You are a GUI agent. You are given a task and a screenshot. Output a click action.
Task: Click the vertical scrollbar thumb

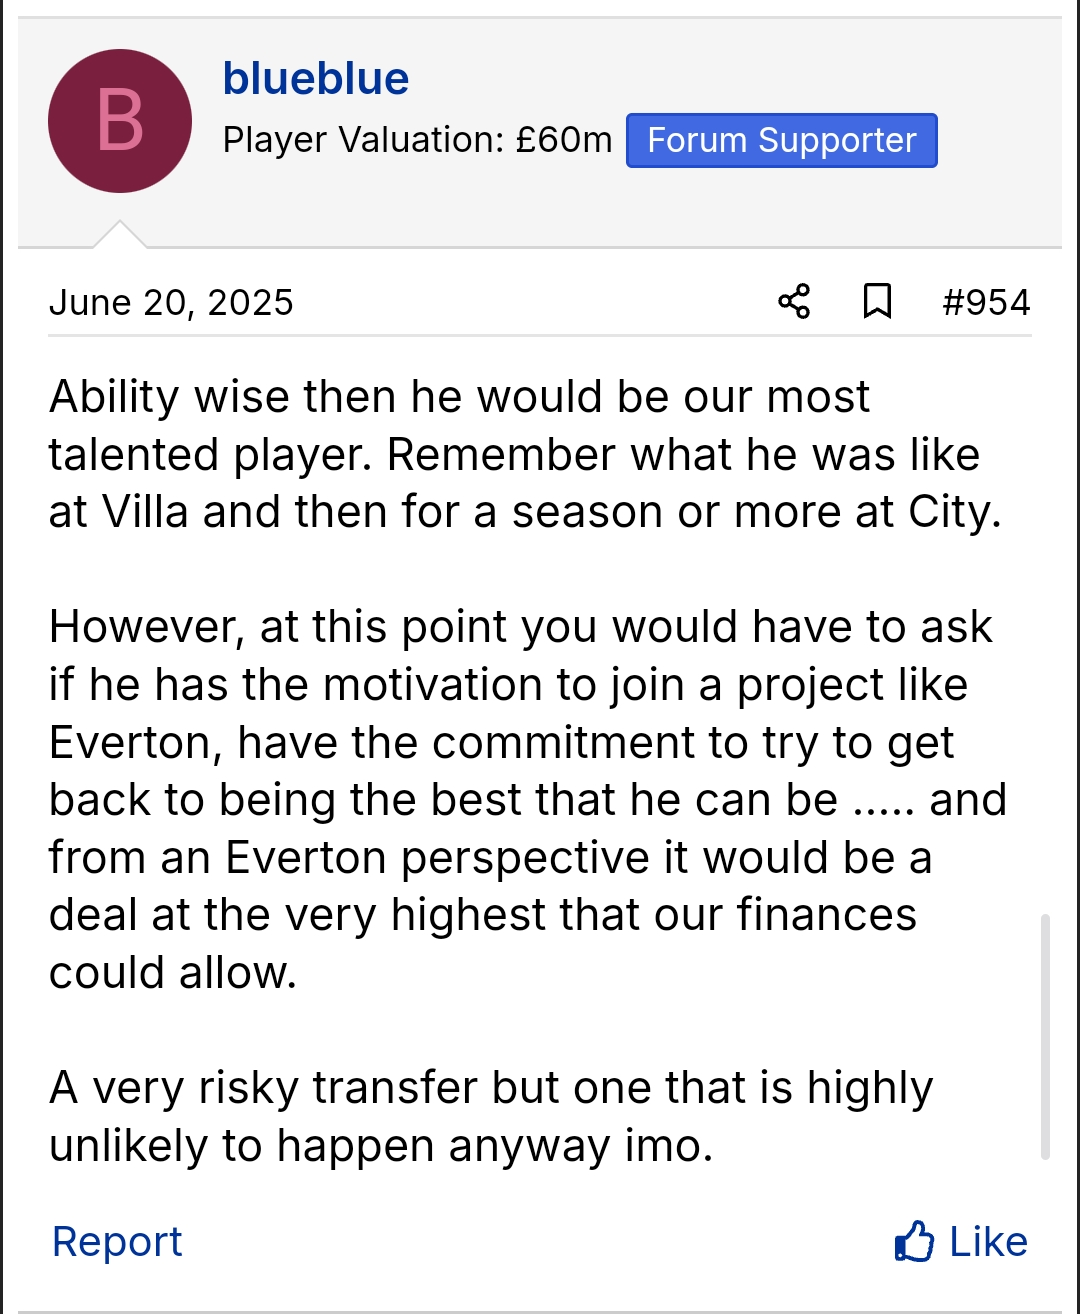(x=1045, y=1035)
